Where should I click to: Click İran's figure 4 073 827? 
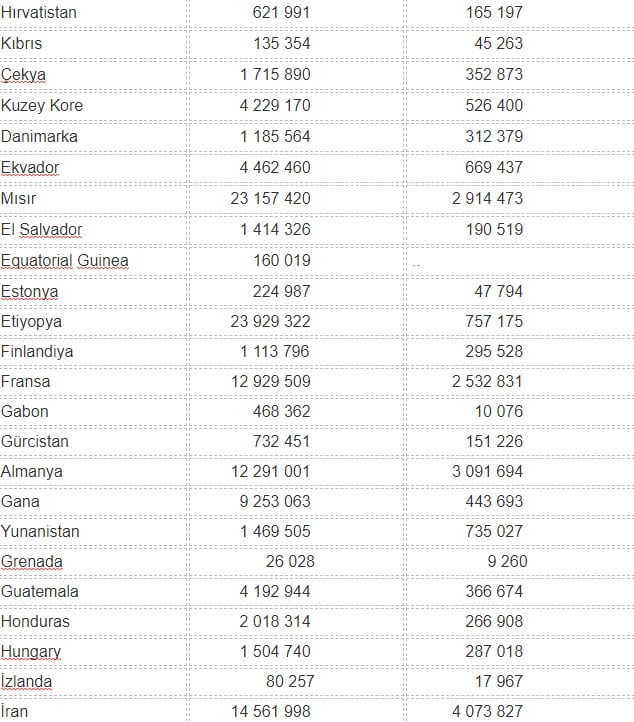pos(487,711)
